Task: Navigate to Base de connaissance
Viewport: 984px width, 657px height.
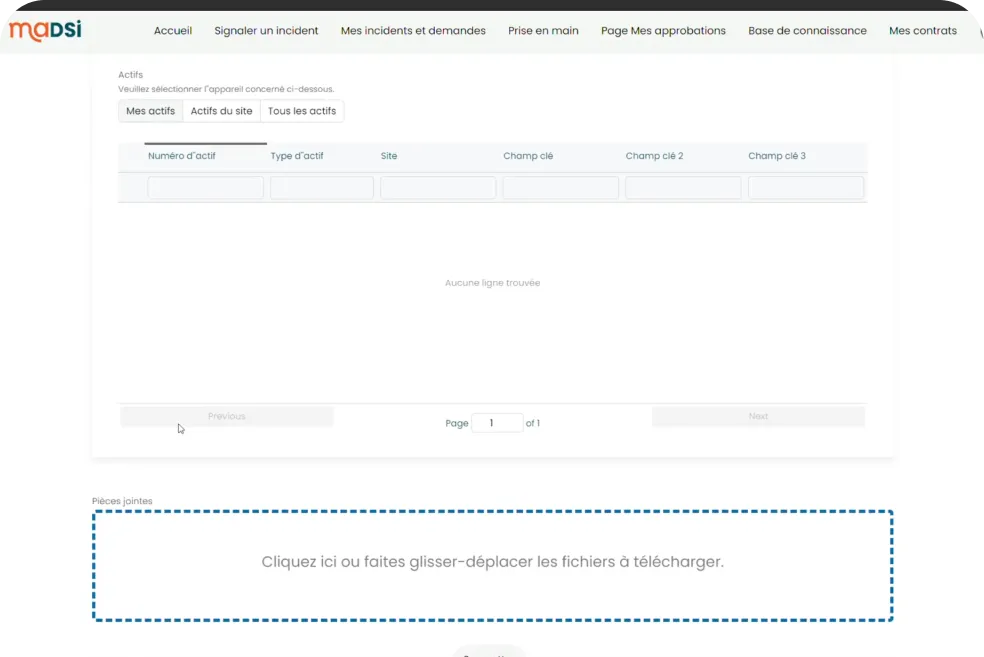Action: [x=807, y=31]
